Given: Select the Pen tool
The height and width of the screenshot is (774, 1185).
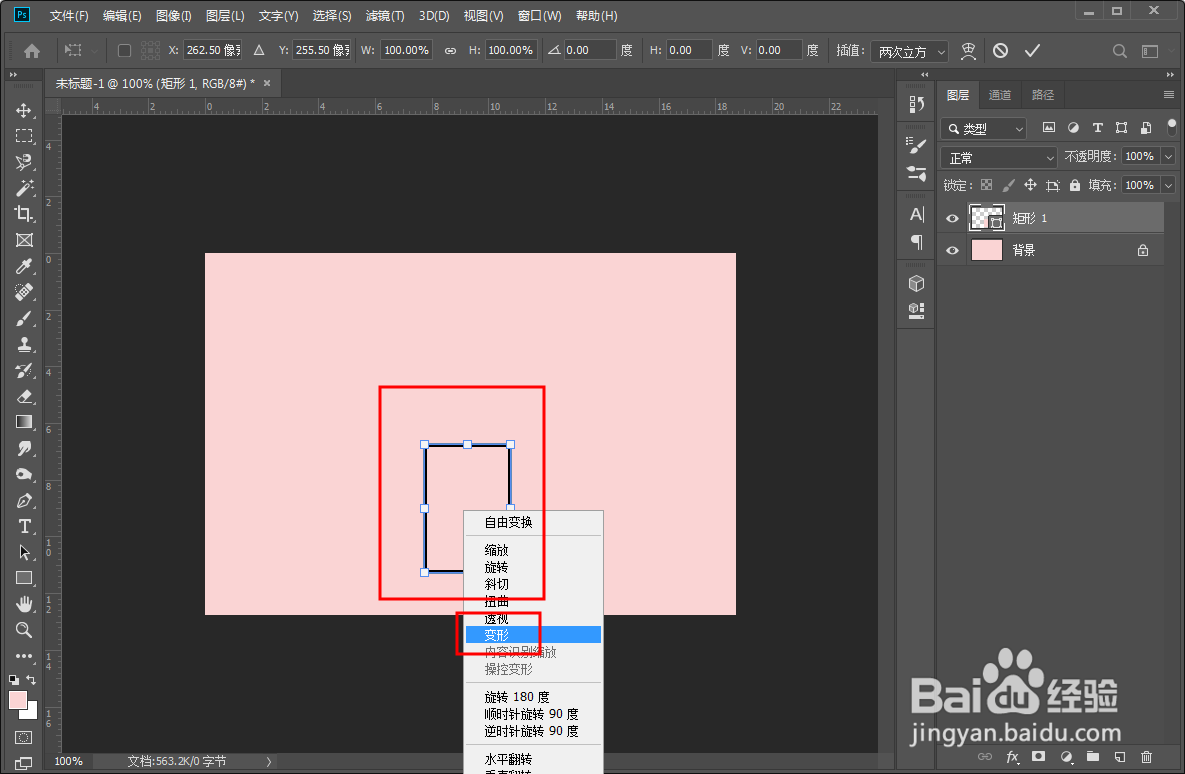Looking at the screenshot, I should [24, 500].
